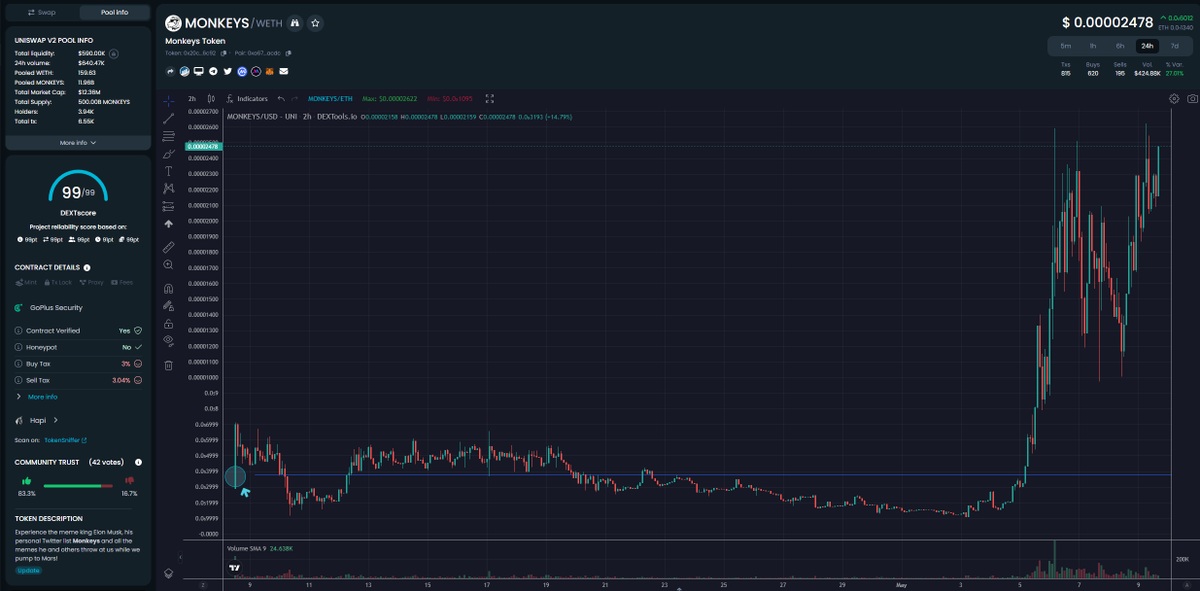1200x591 pixels.
Task: Share the pair with the arrow icon
Action: tap(170, 71)
